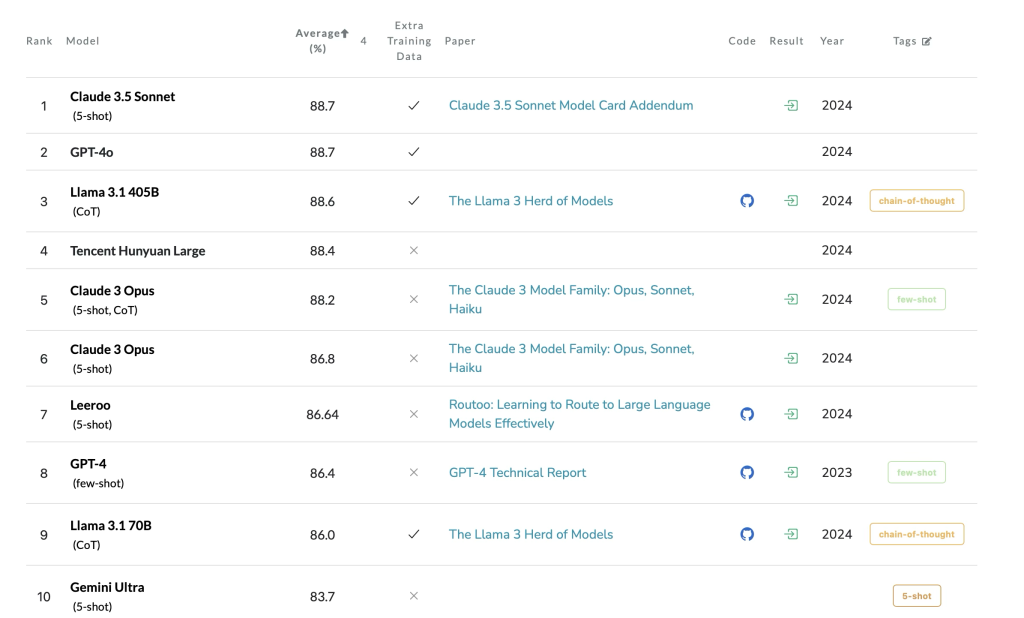Click the 88.2 average score
The width and height of the screenshot is (1024, 618).
pos(322,300)
